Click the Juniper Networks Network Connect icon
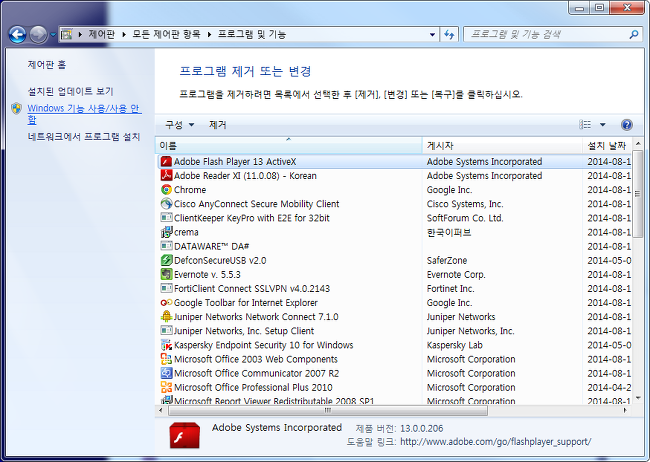 pyautogui.click(x=166, y=316)
